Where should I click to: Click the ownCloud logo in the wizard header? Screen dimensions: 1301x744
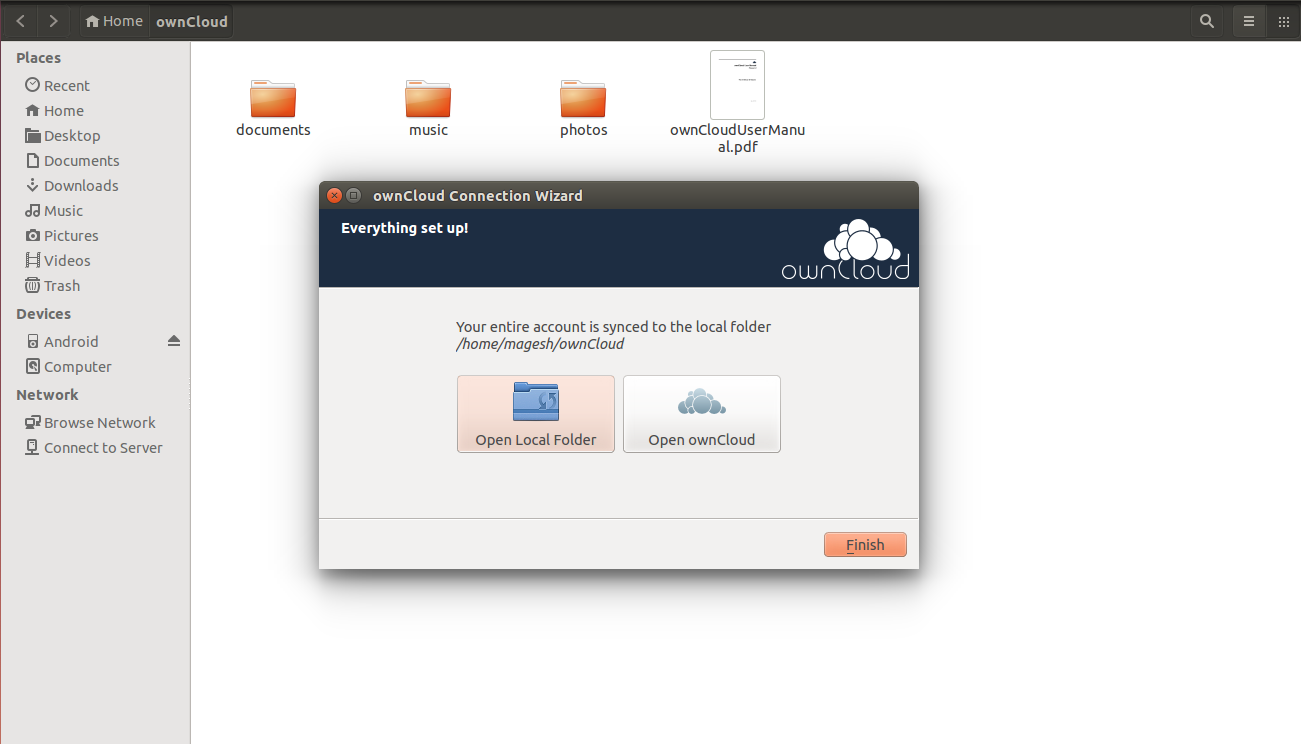click(x=846, y=250)
